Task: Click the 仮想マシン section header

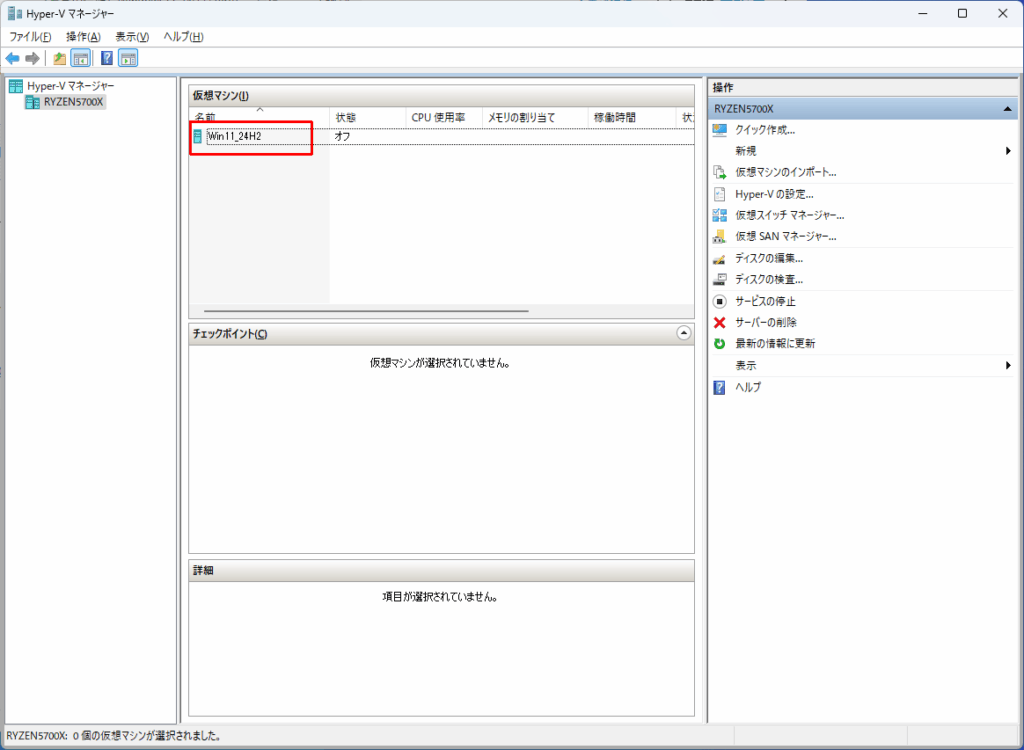Action: (441, 95)
